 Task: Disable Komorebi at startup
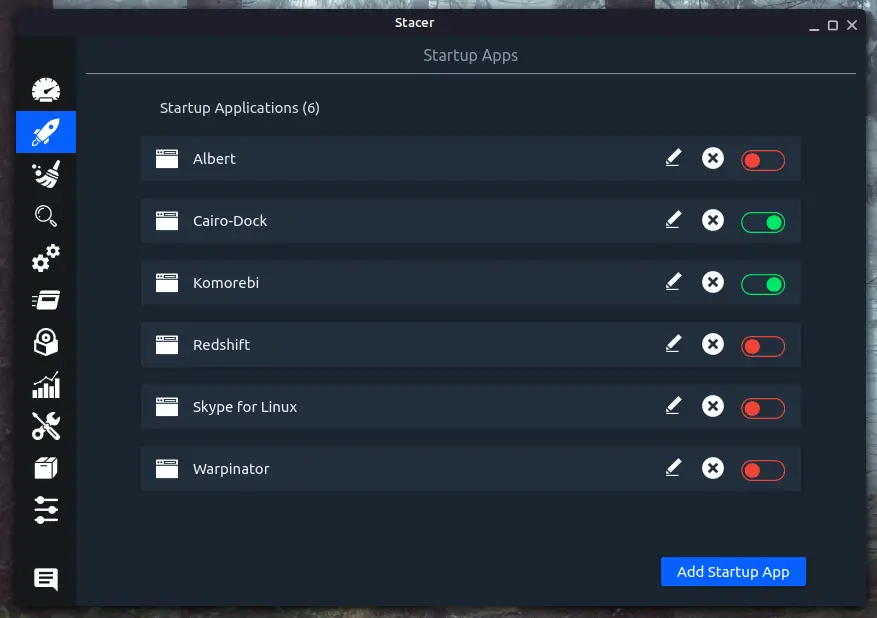coord(763,285)
